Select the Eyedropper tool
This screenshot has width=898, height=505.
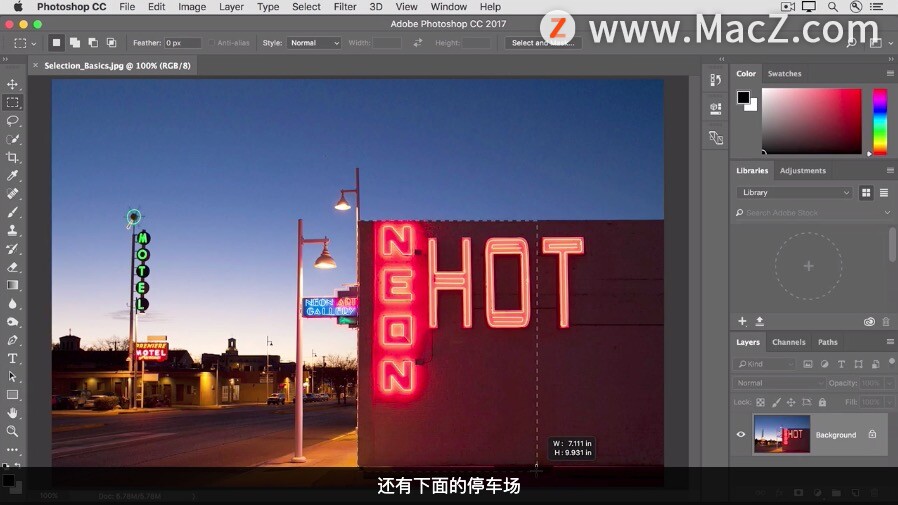12,175
